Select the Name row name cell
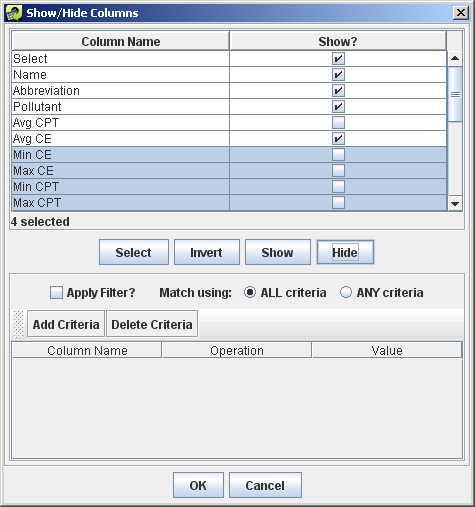Image resolution: width=475 pixels, height=507 pixels. tap(121, 75)
